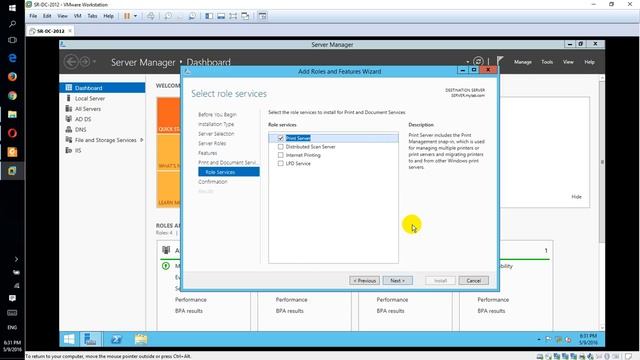Open Server Manager notifications flag
Screen dimensions: 640x360
500,62
